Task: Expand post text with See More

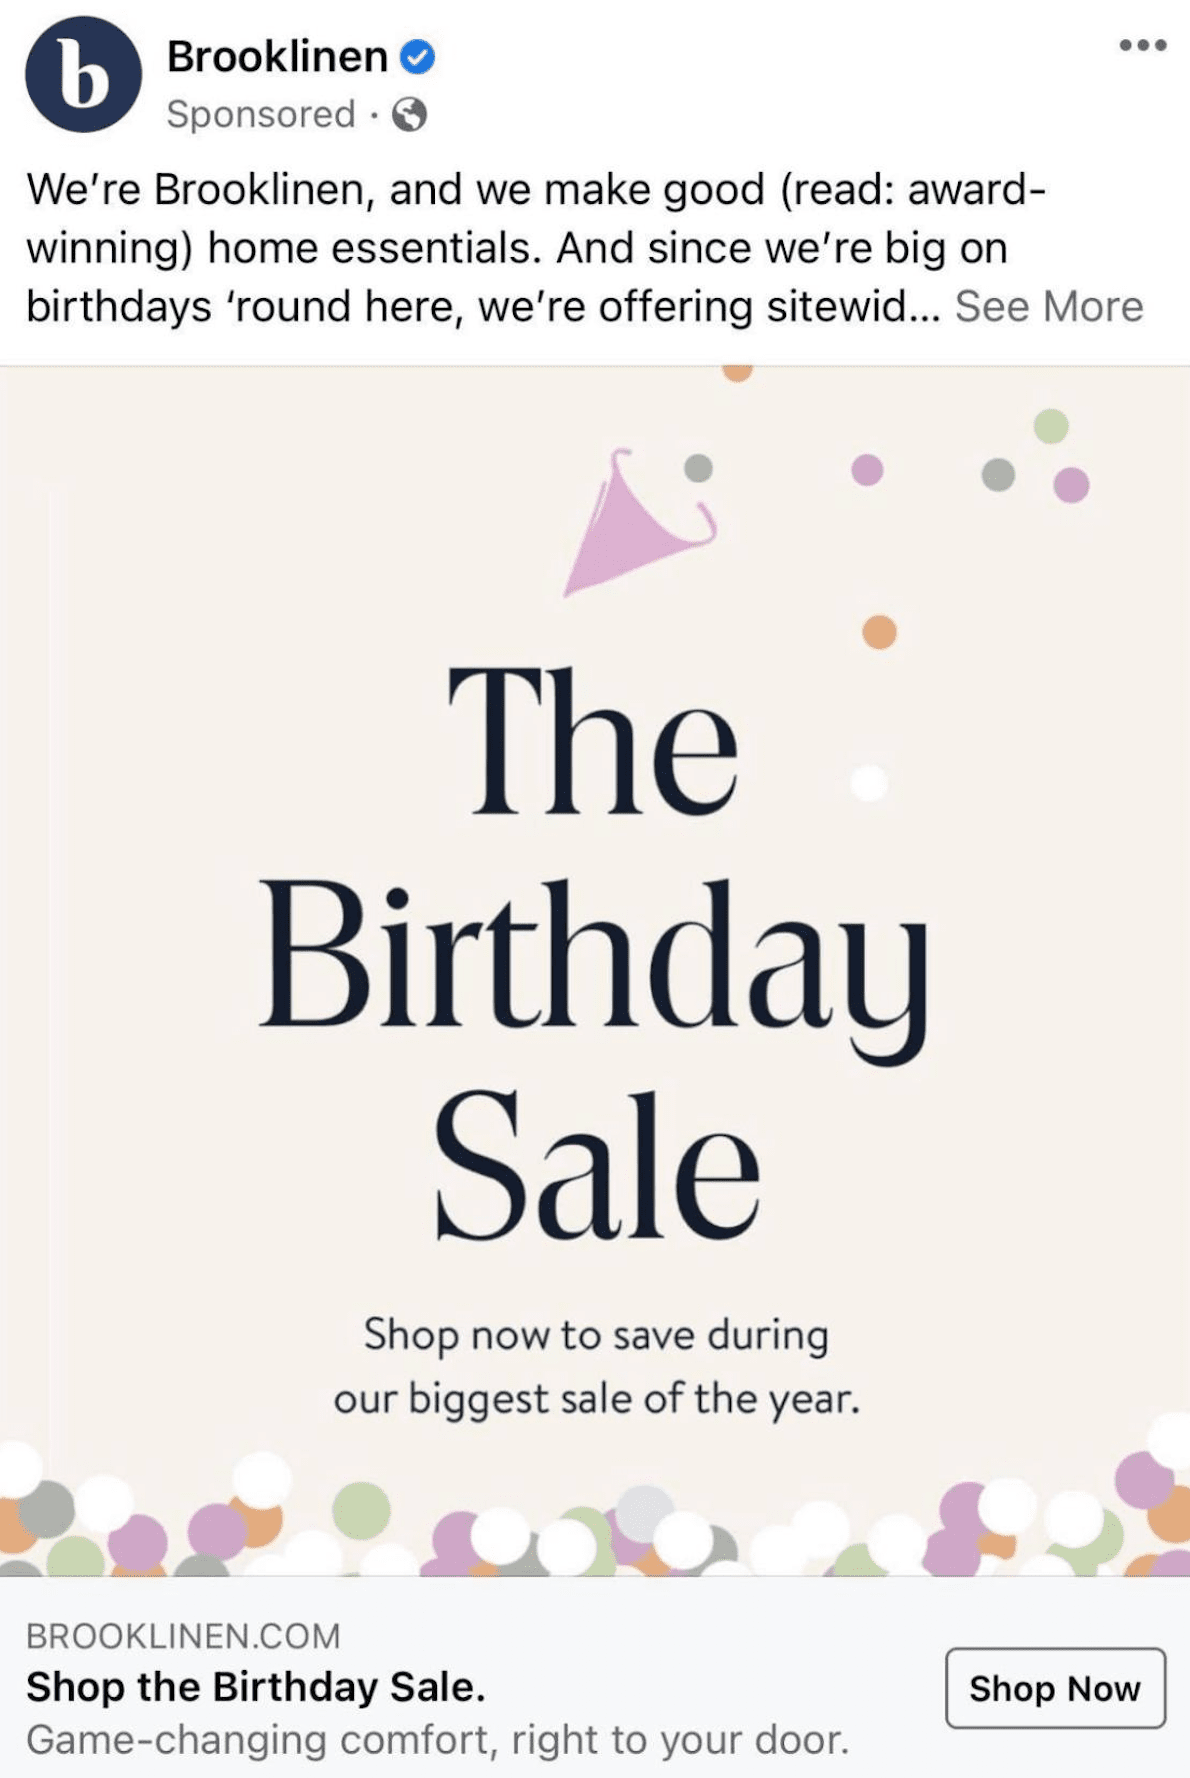Action: tap(1048, 306)
